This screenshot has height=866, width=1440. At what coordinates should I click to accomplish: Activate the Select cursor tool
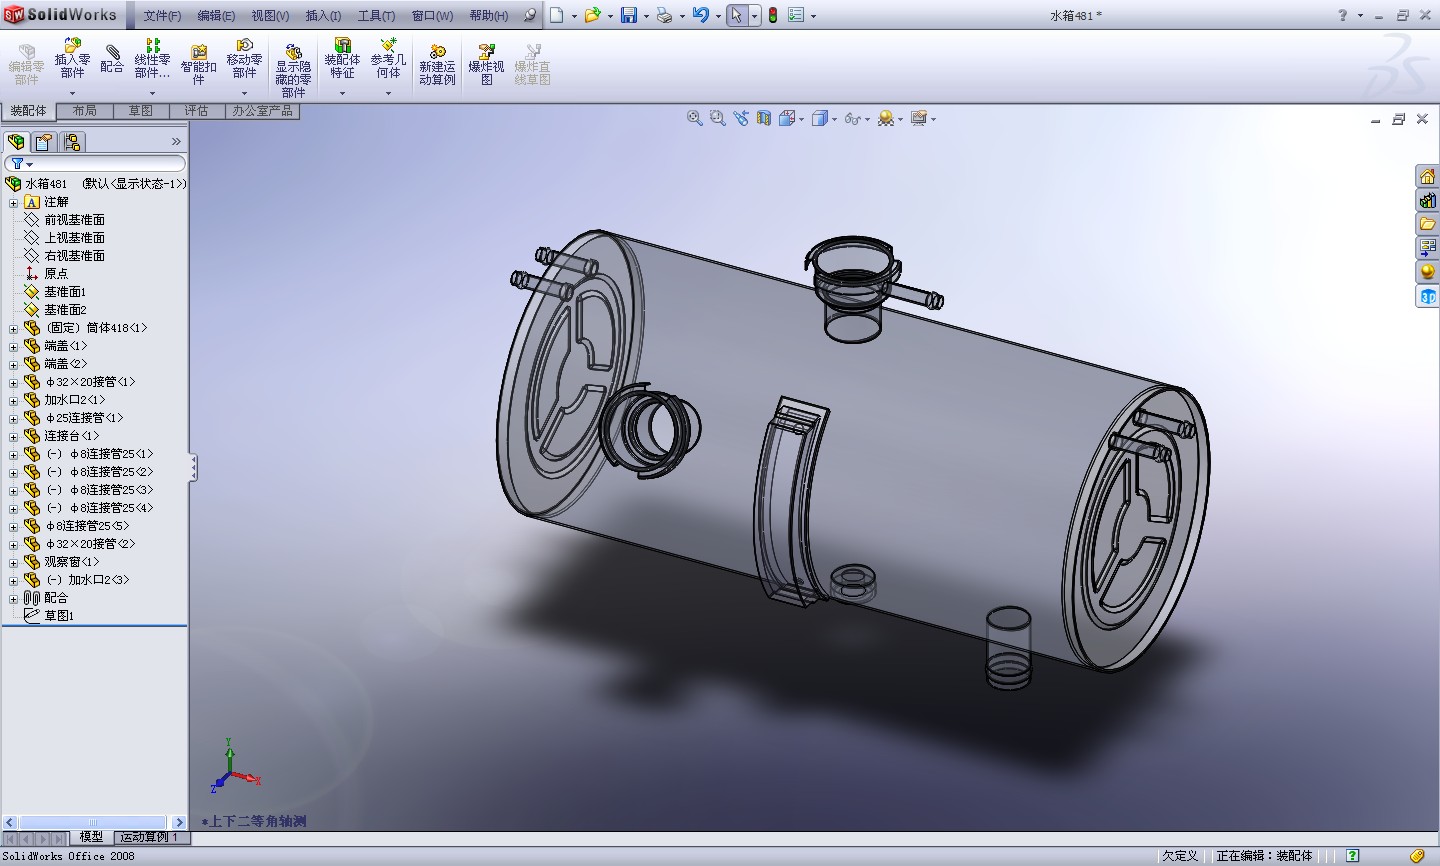point(737,15)
